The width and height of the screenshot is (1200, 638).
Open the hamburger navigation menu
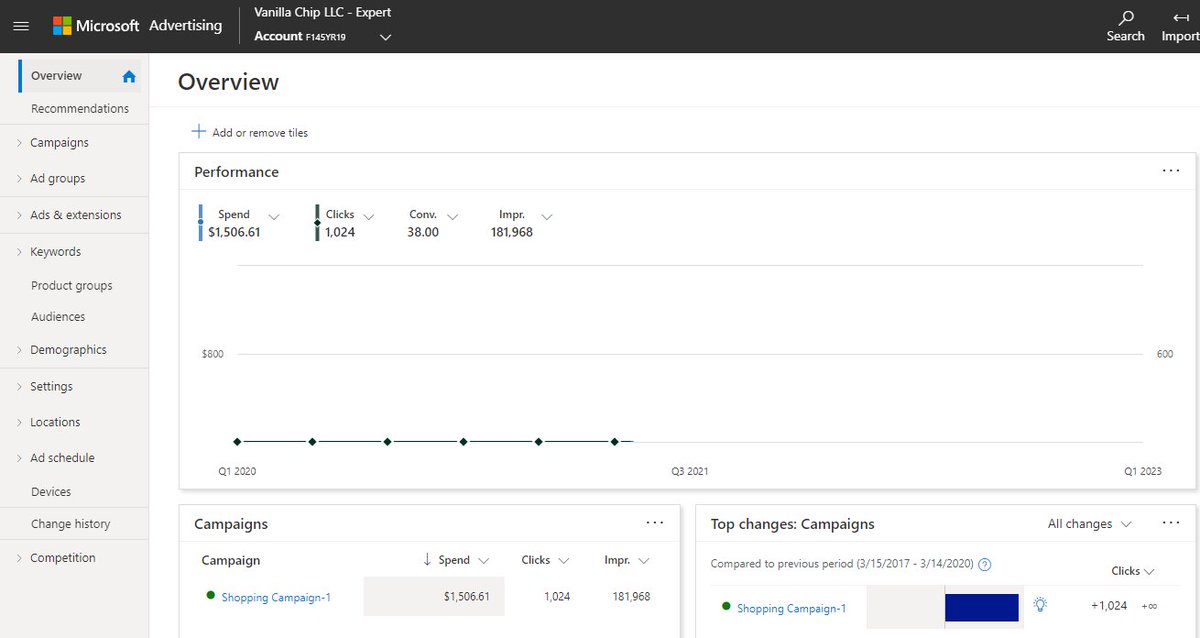21,26
